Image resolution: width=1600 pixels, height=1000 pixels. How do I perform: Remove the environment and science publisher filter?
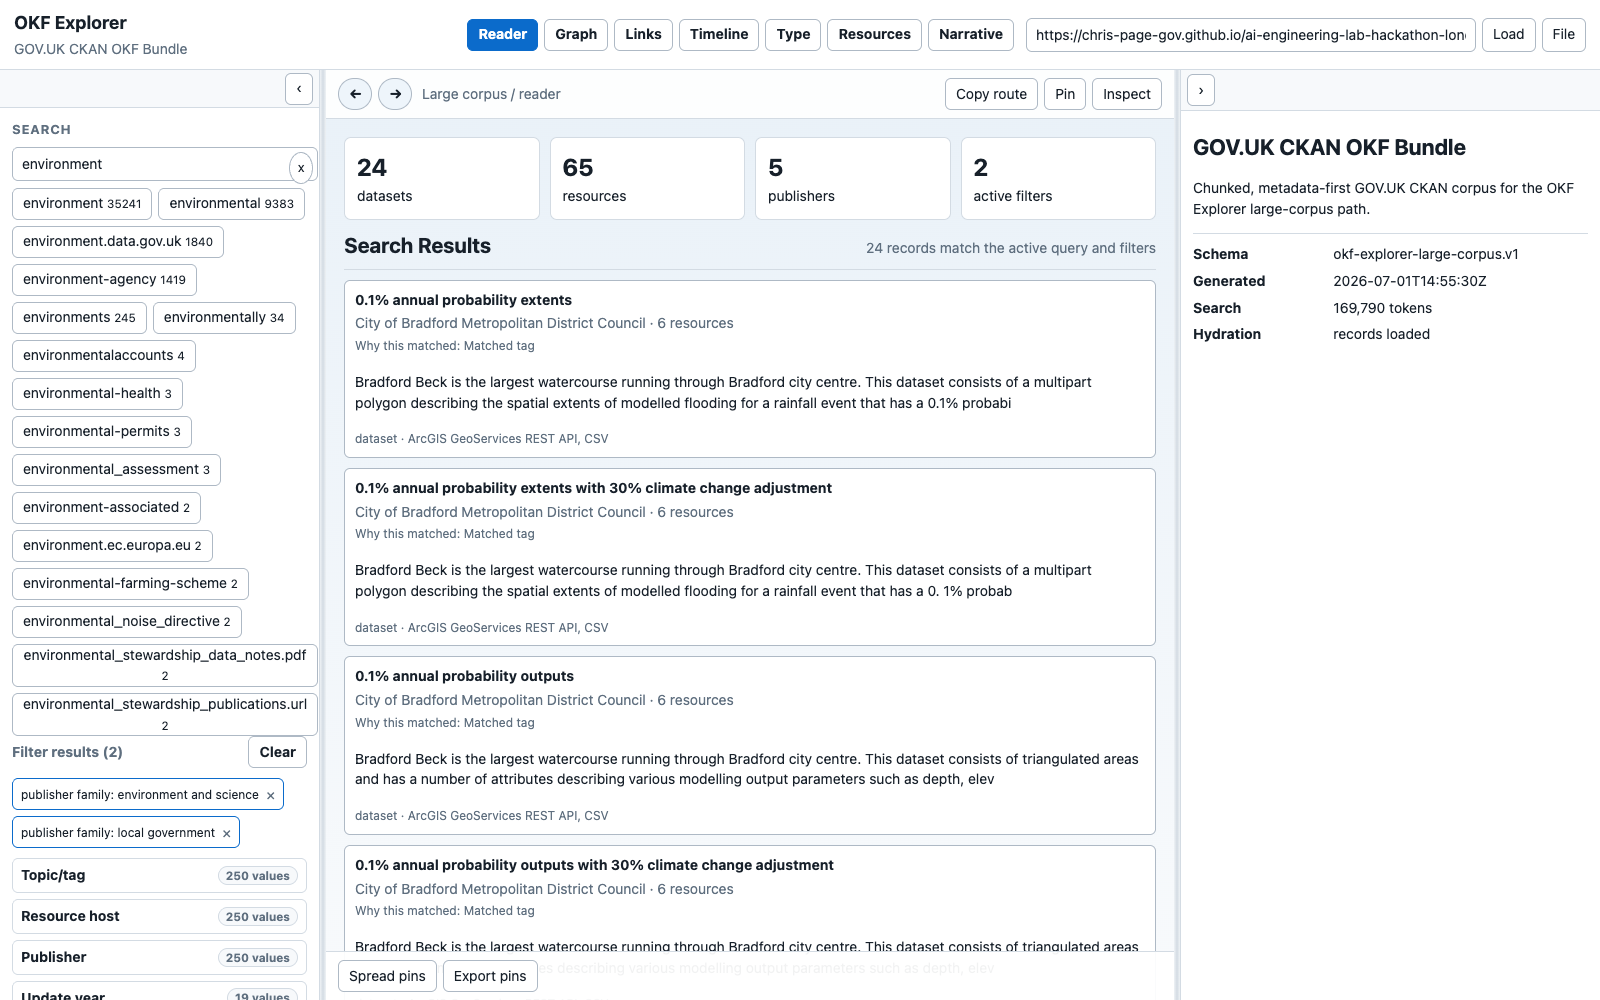[x=270, y=795]
